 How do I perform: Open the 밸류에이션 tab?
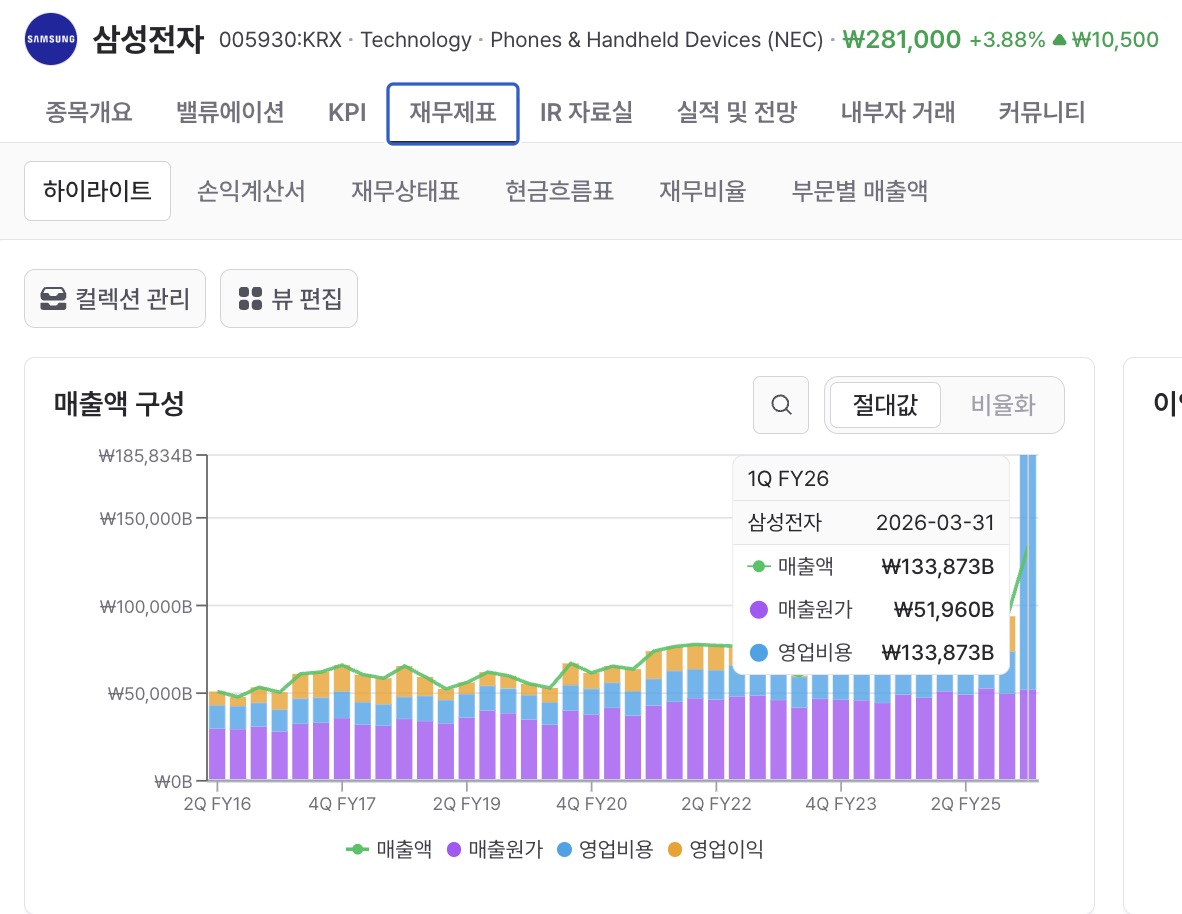[230, 112]
